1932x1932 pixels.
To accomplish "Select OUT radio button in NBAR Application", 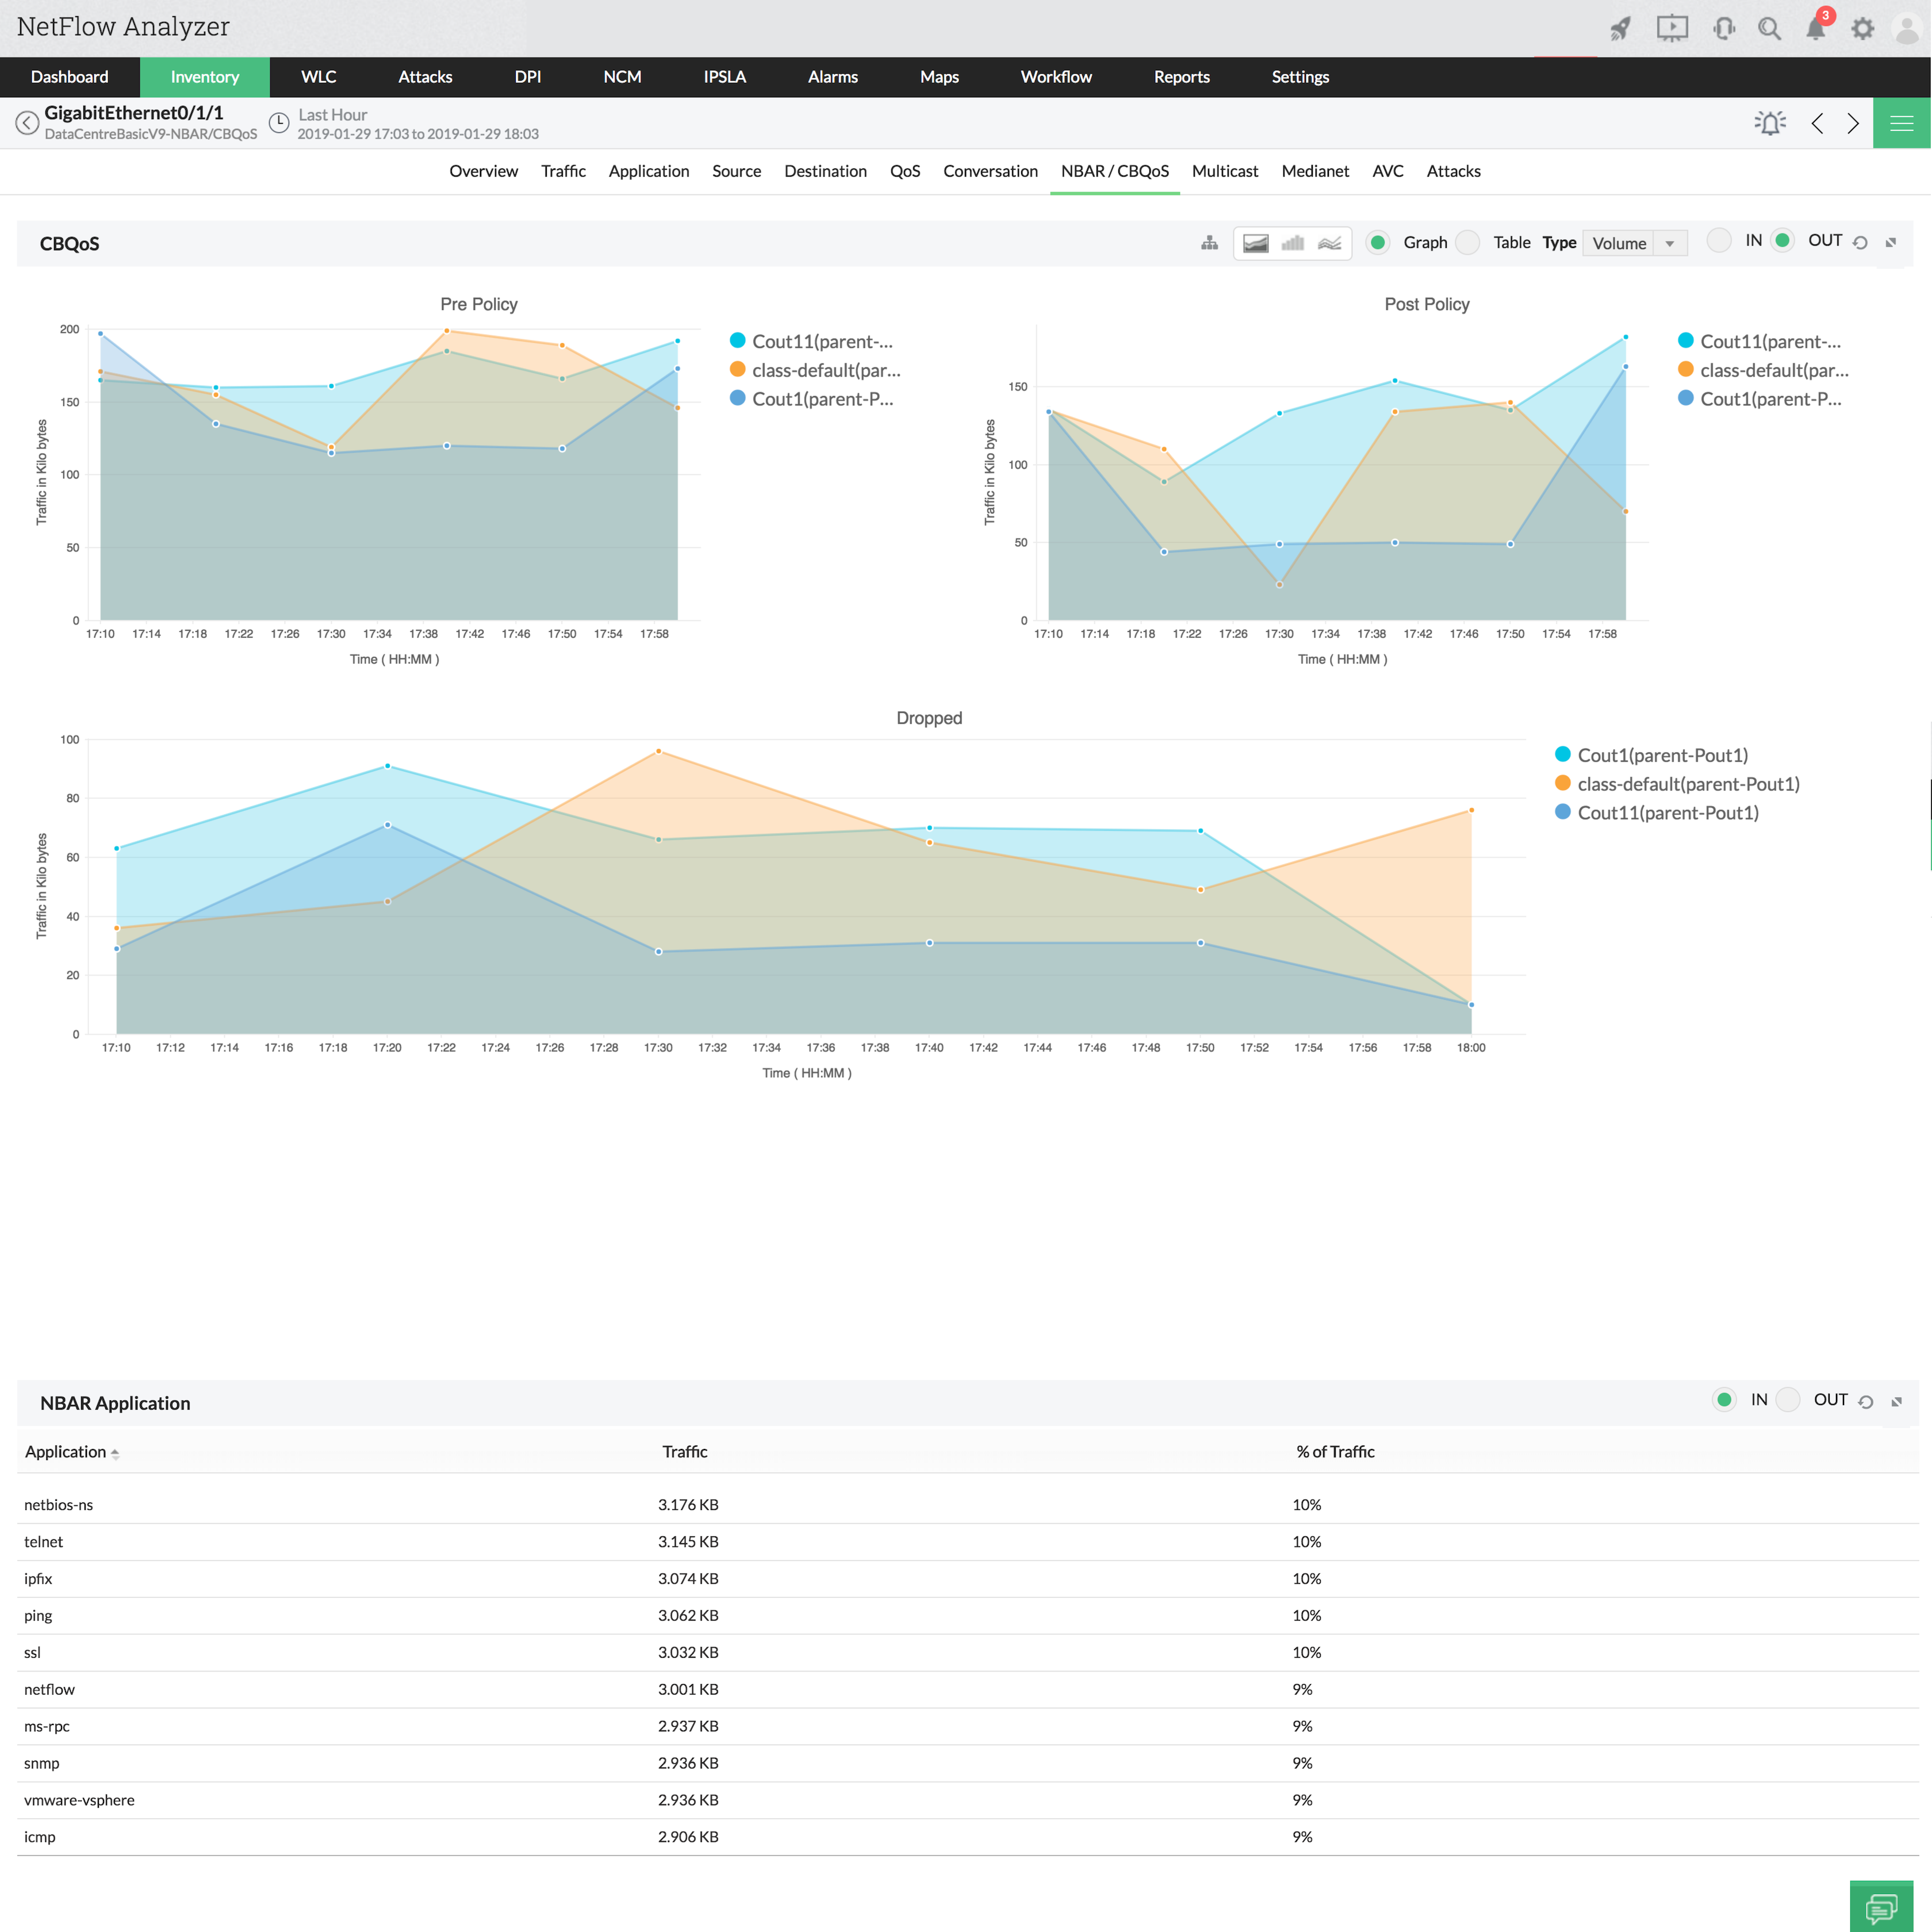I will [x=1789, y=1400].
